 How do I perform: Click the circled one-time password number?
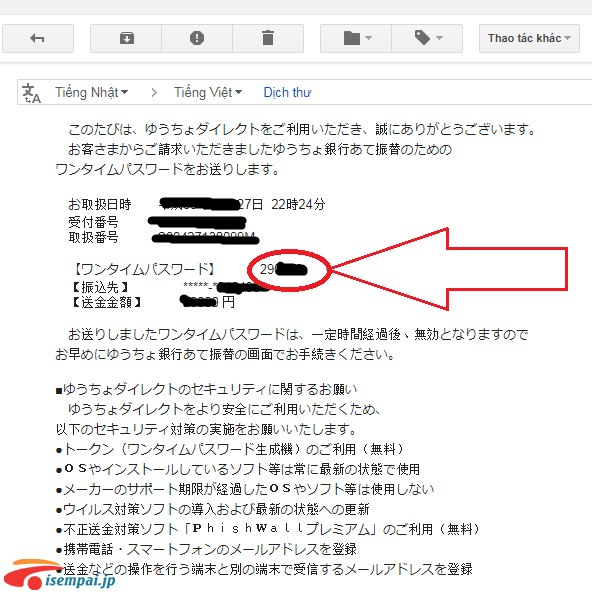[284, 270]
